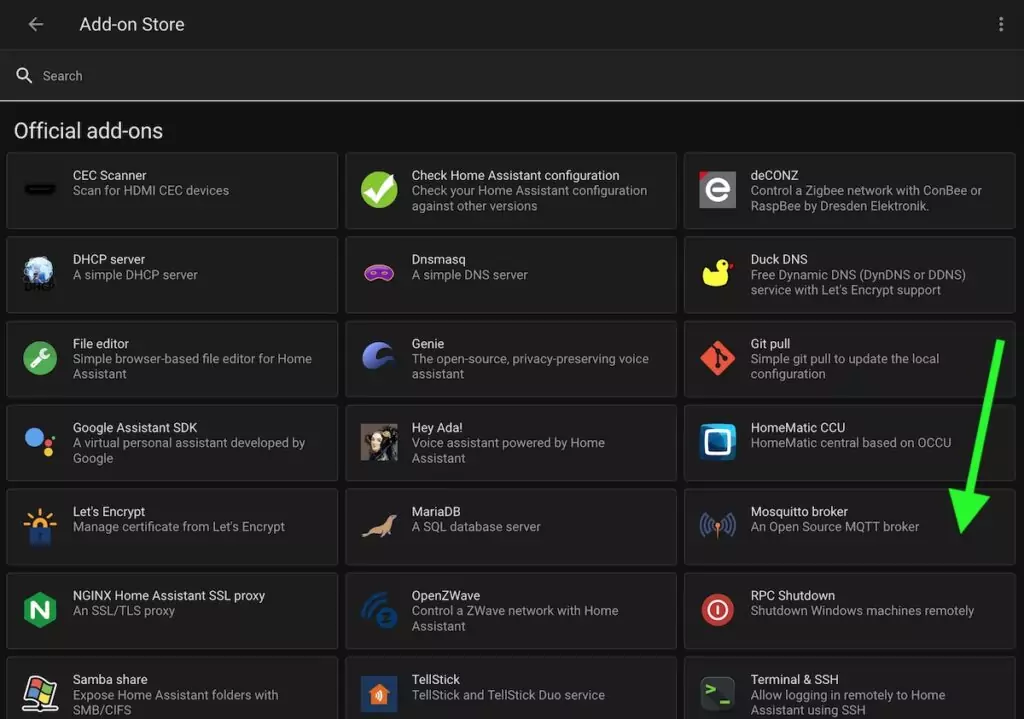The image size is (1024, 719).
Task: Click the File editor wrench icon
Action: point(41,358)
